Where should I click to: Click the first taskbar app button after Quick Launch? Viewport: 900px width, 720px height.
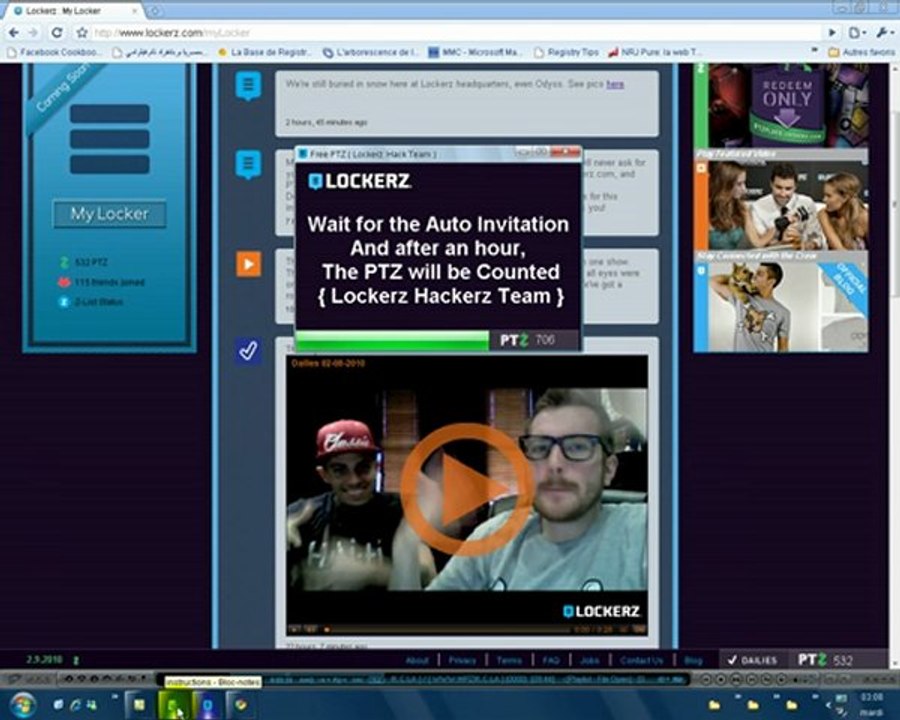click(x=139, y=704)
